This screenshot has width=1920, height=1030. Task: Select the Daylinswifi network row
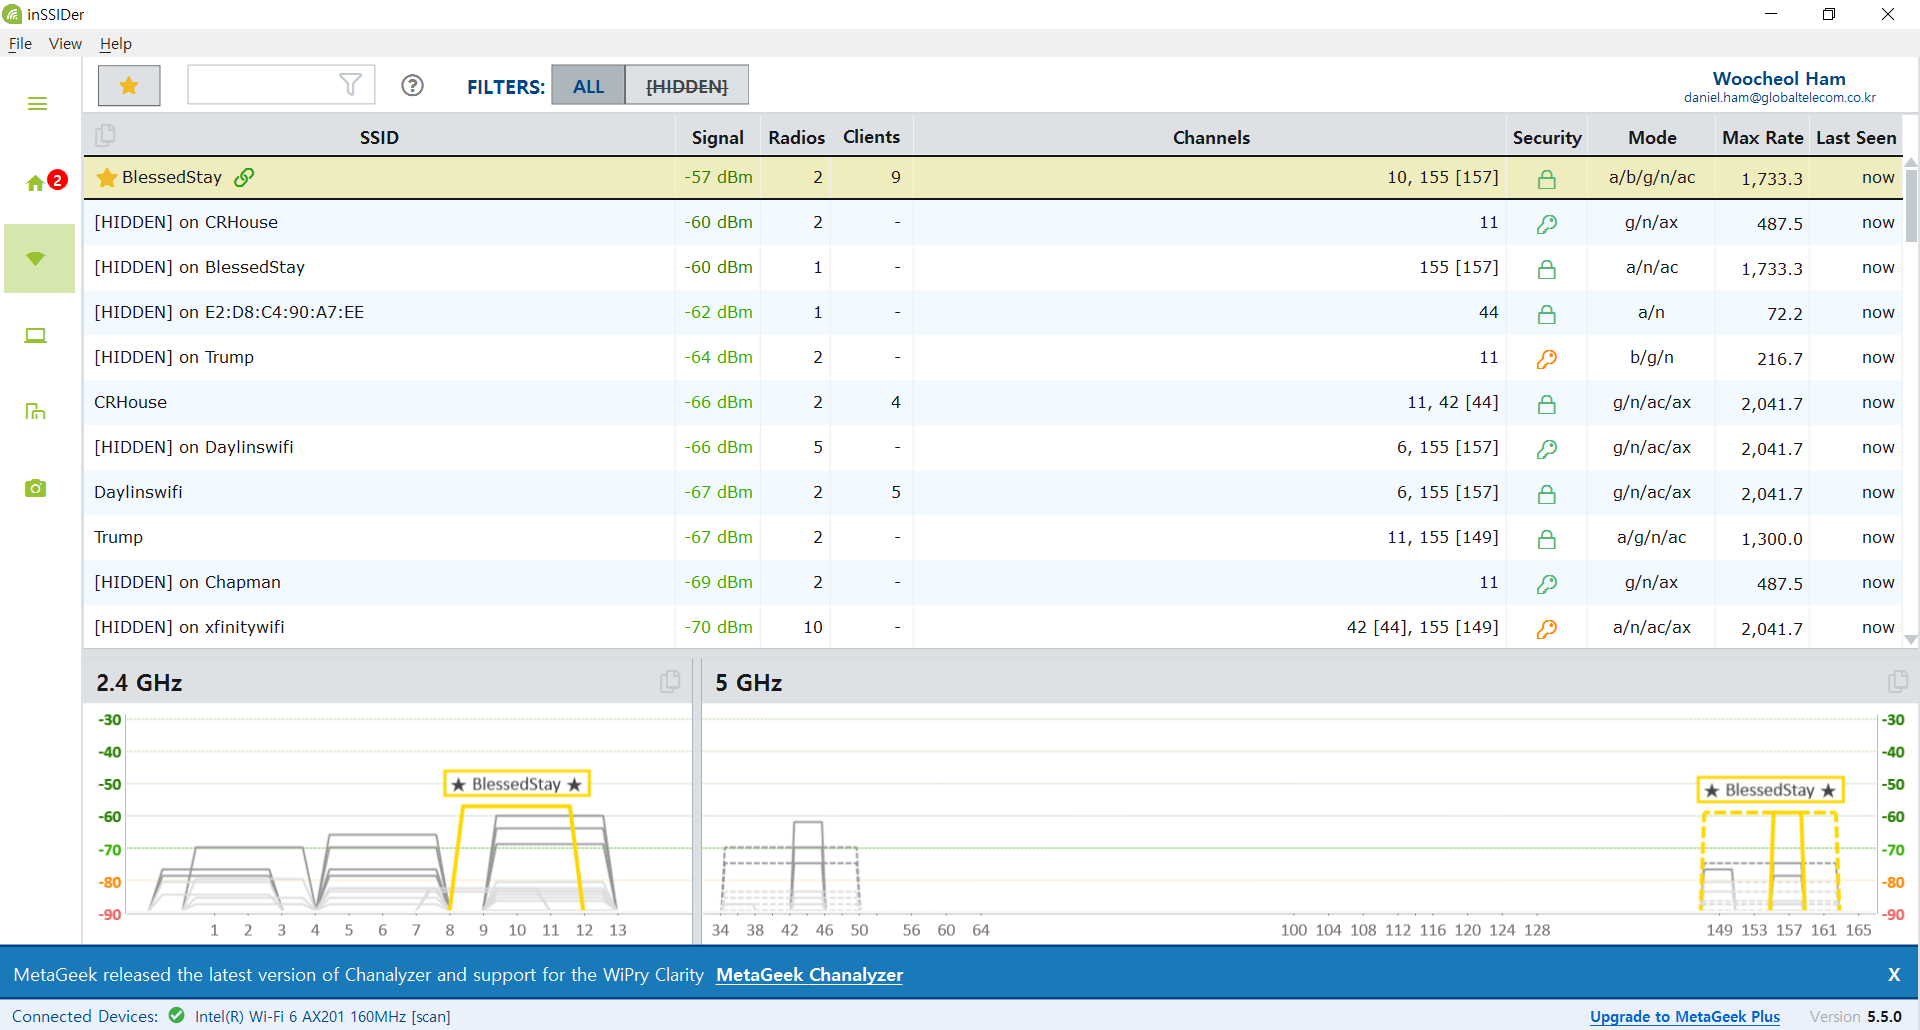click(993, 492)
